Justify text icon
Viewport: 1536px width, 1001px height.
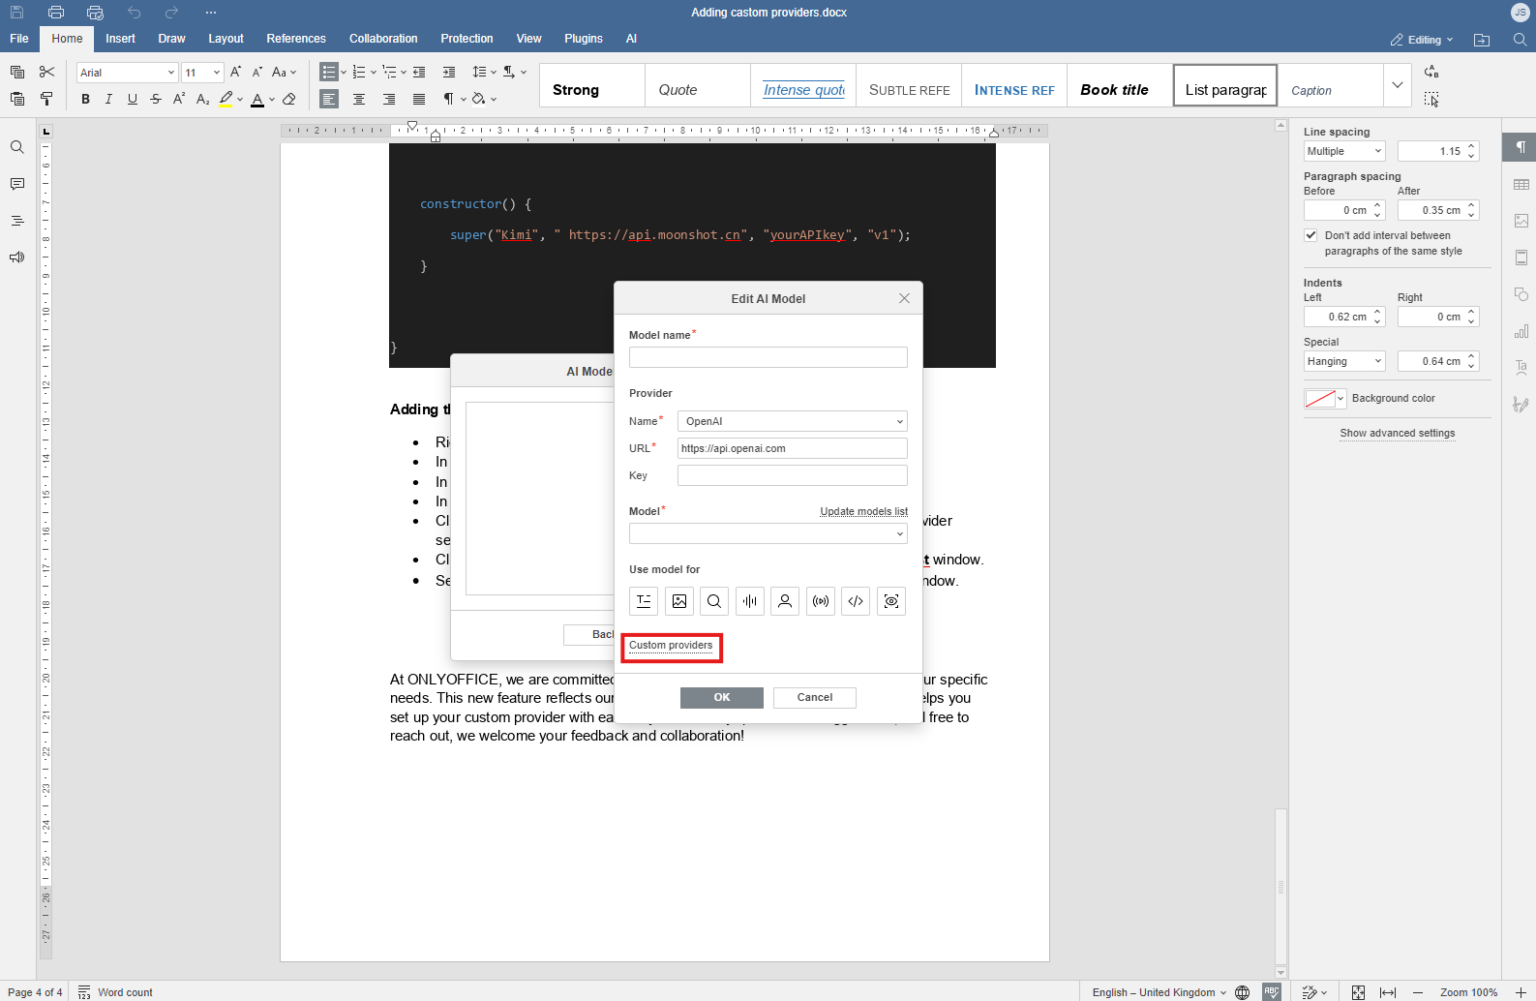(419, 99)
